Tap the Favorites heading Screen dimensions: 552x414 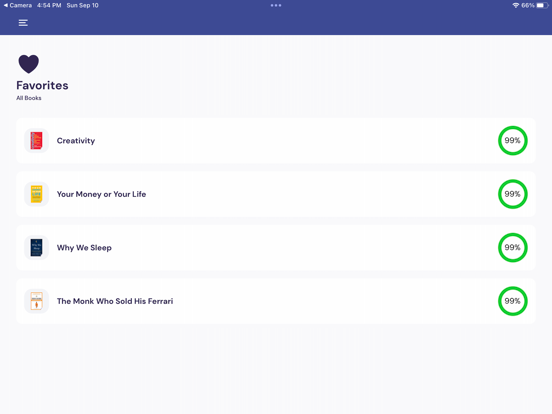click(x=42, y=85)
